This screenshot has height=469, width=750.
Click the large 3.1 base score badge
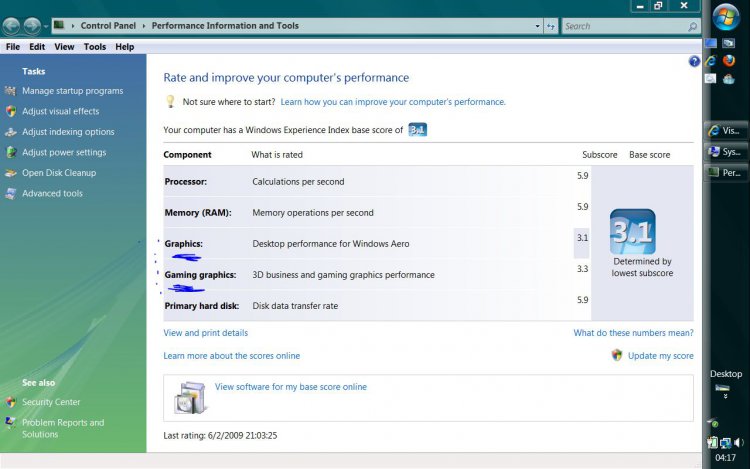click(x=632, y=232)
